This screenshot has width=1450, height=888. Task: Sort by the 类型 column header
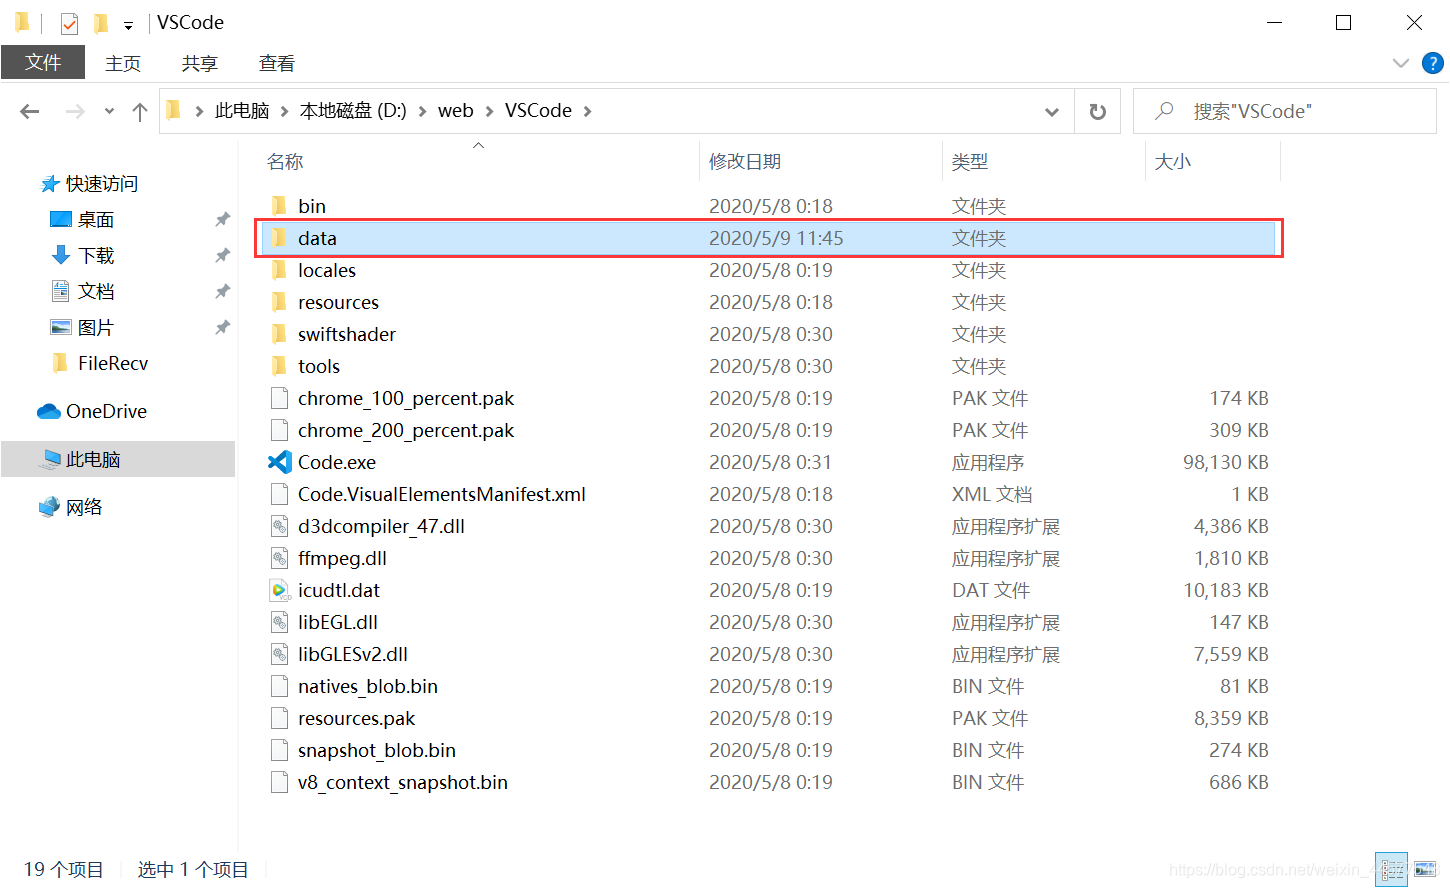[x=970, y=162]
